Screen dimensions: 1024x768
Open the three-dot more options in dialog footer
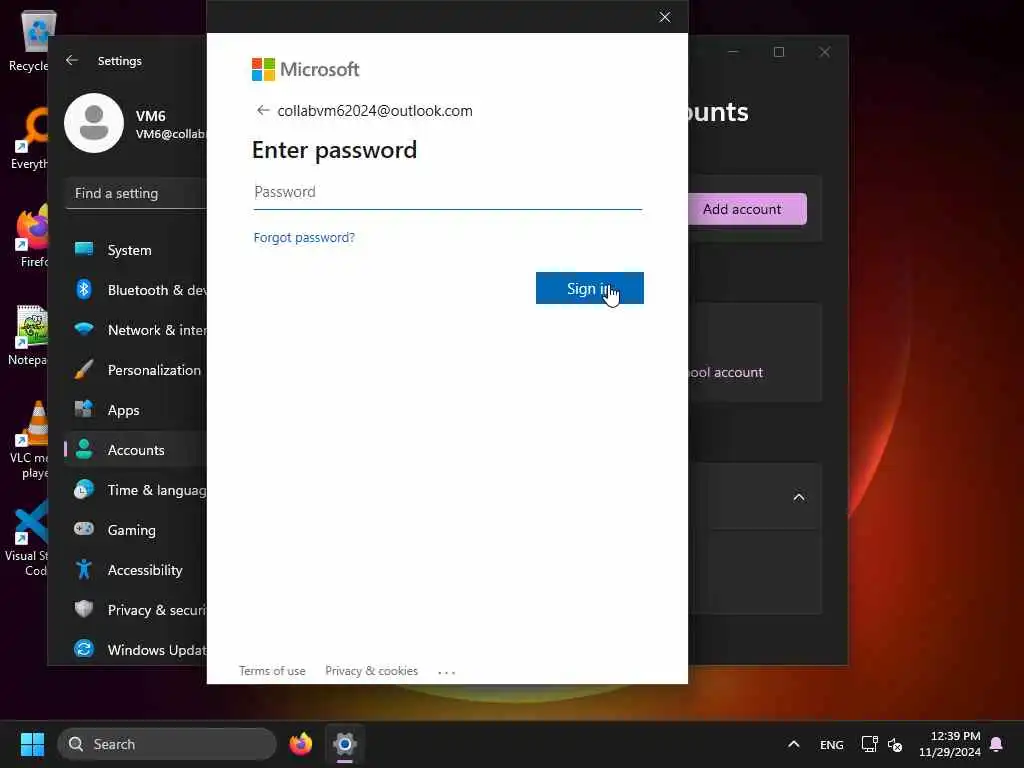[x=447, y=671]
